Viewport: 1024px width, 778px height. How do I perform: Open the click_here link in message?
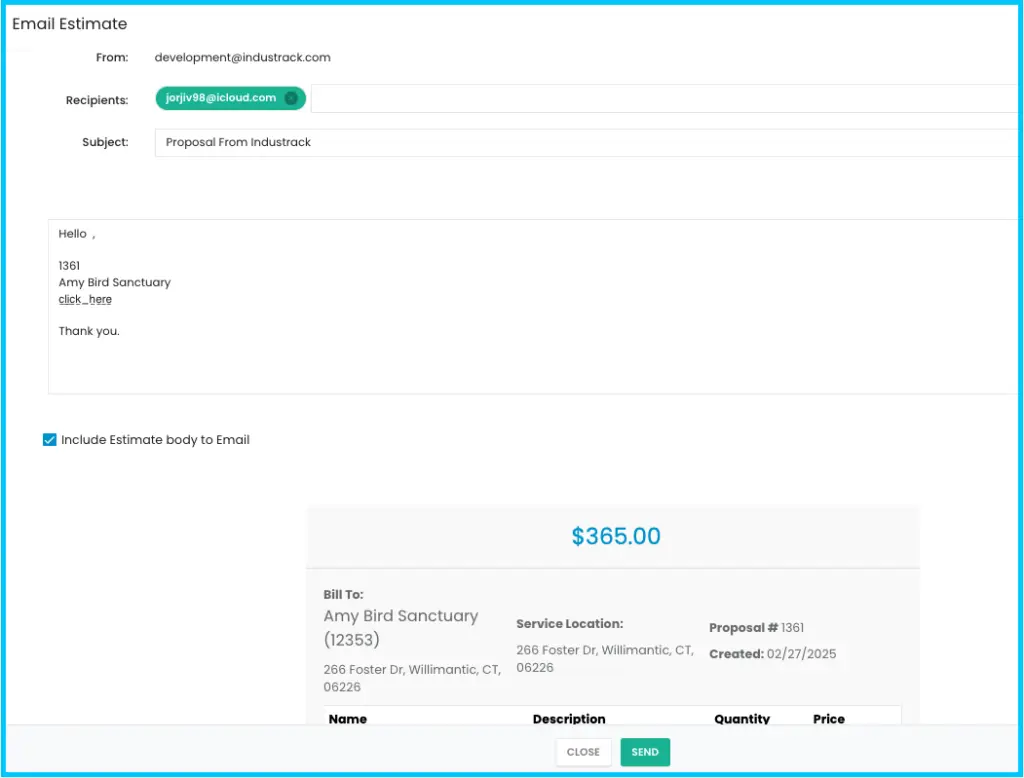85,299
